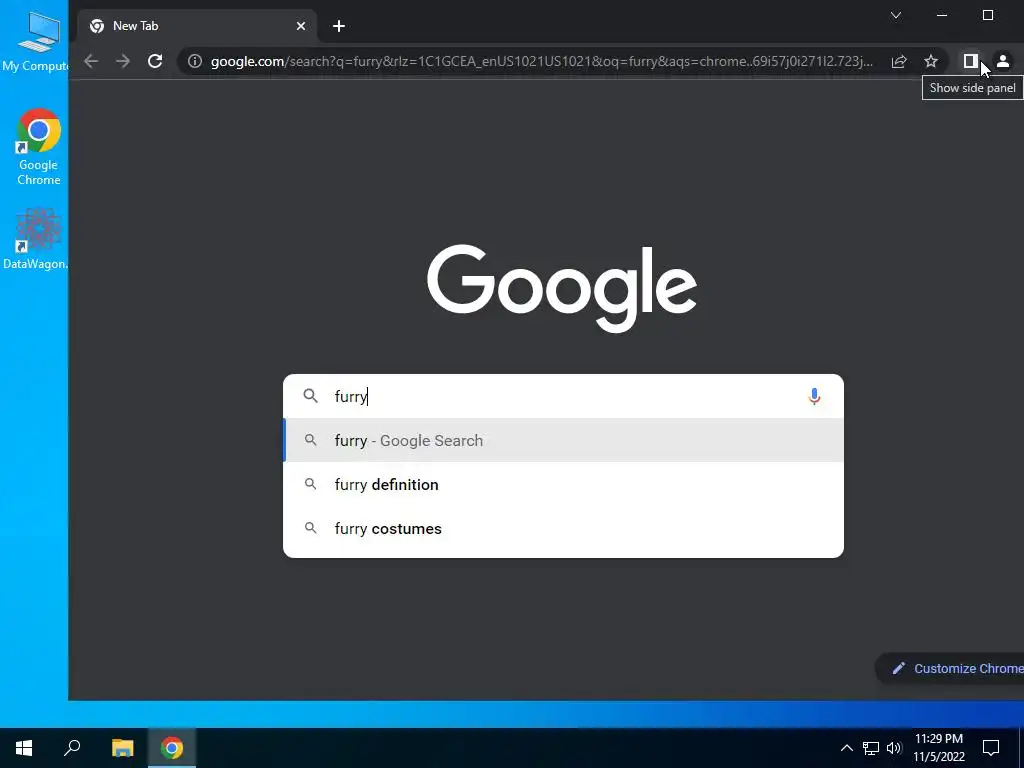The width and height of the screenshot is (1024, 768).
Task: Close the New Tab tab
Action: click(x=300, y=26)
